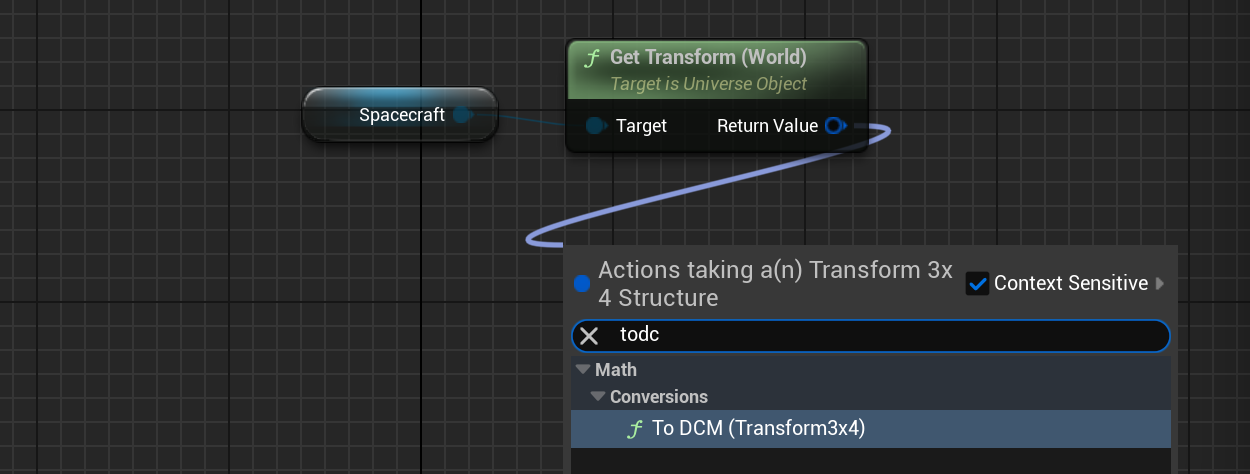Collapse the Conversions subcategory triangle

click(598, 397)
